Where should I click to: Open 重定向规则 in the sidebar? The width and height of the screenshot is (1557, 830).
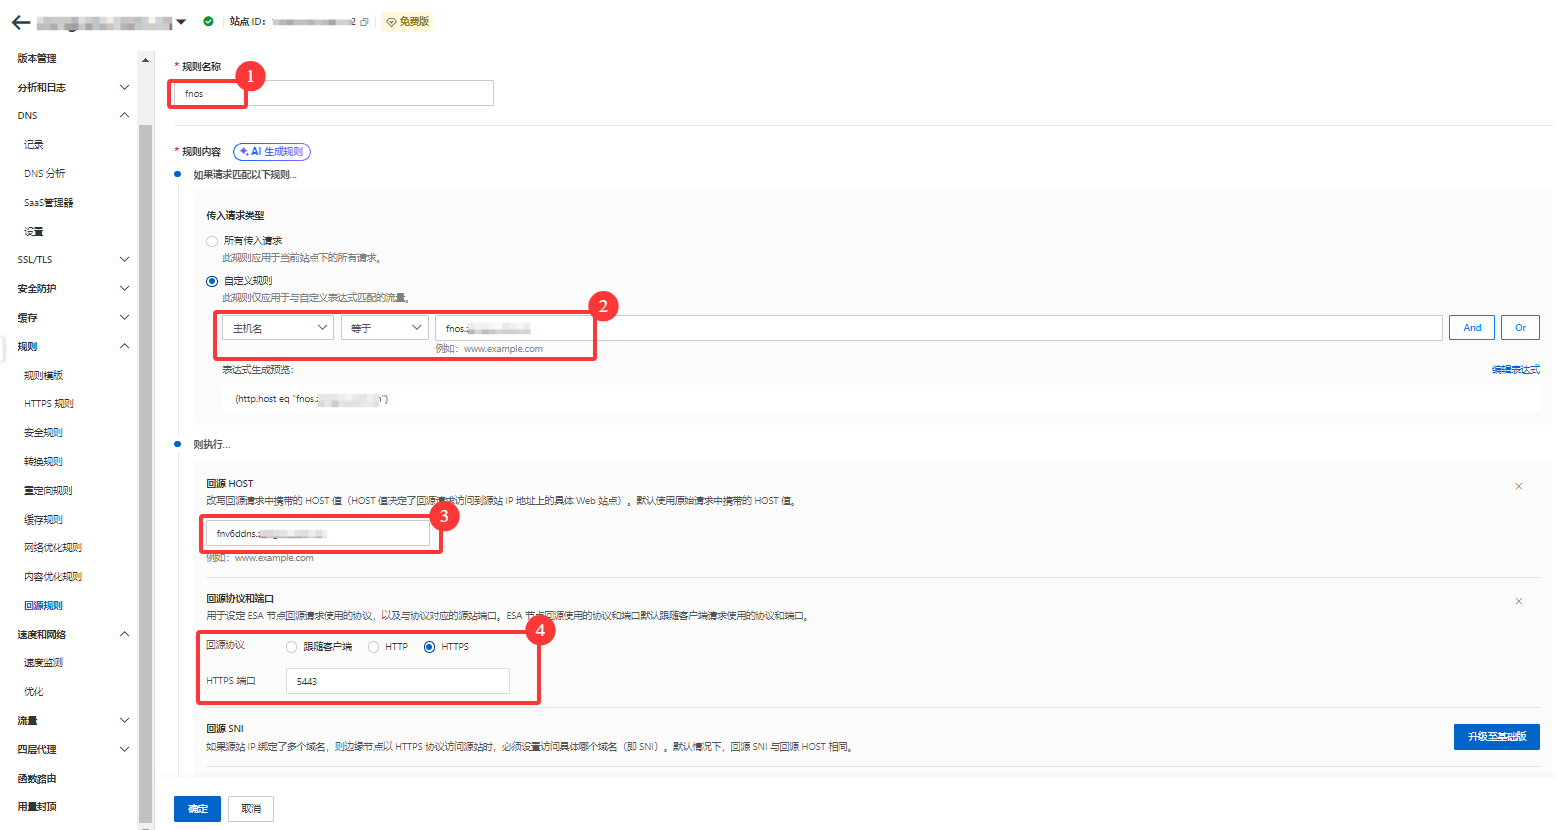[x=48, y=491]
